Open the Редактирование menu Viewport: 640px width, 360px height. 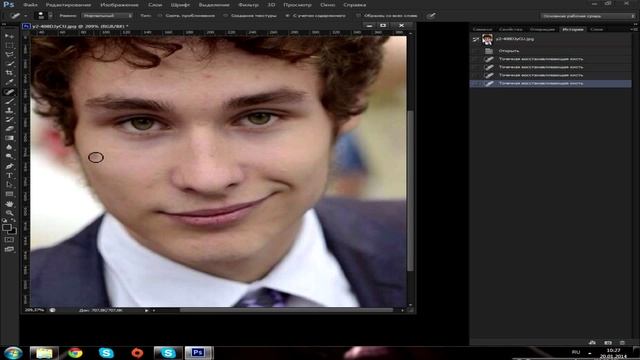pyautogui.click(x=68, y=5)
